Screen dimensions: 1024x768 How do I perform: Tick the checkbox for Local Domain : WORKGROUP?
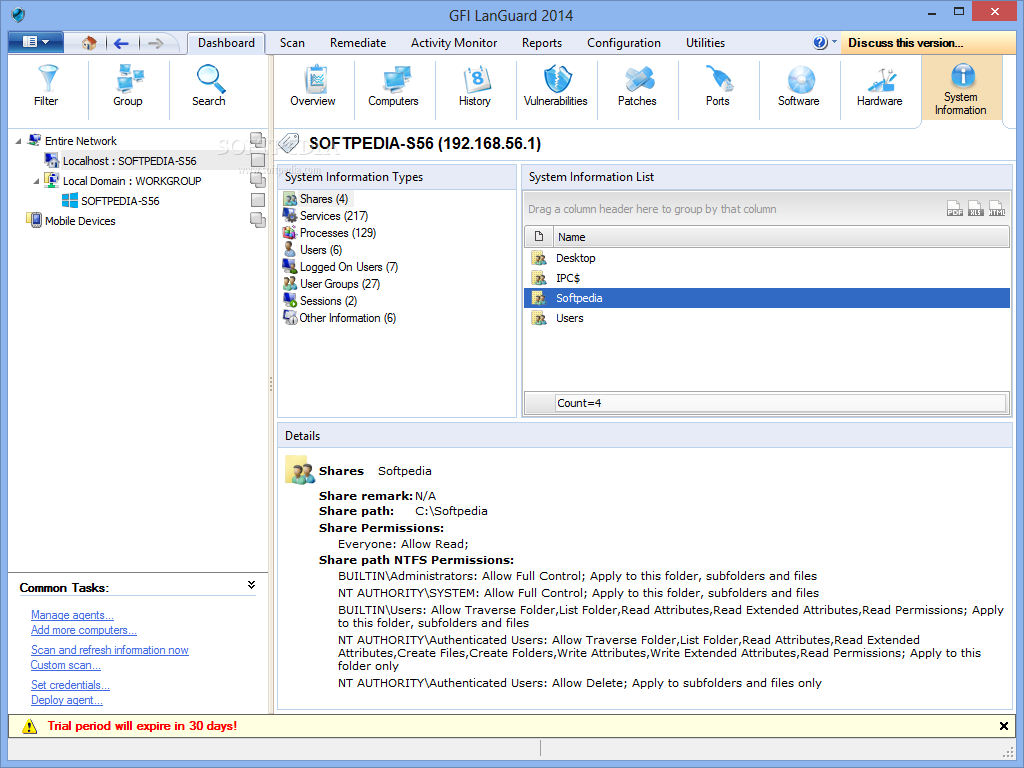tap(258, 180)
